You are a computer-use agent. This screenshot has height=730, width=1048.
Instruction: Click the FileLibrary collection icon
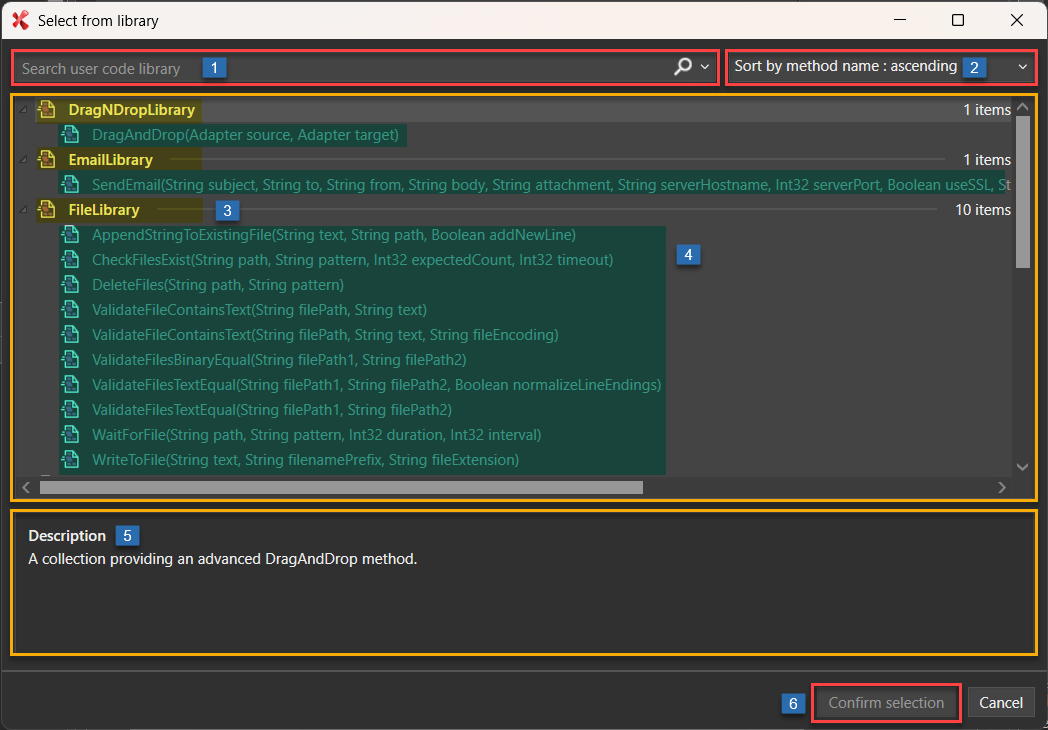click(46, 210)
